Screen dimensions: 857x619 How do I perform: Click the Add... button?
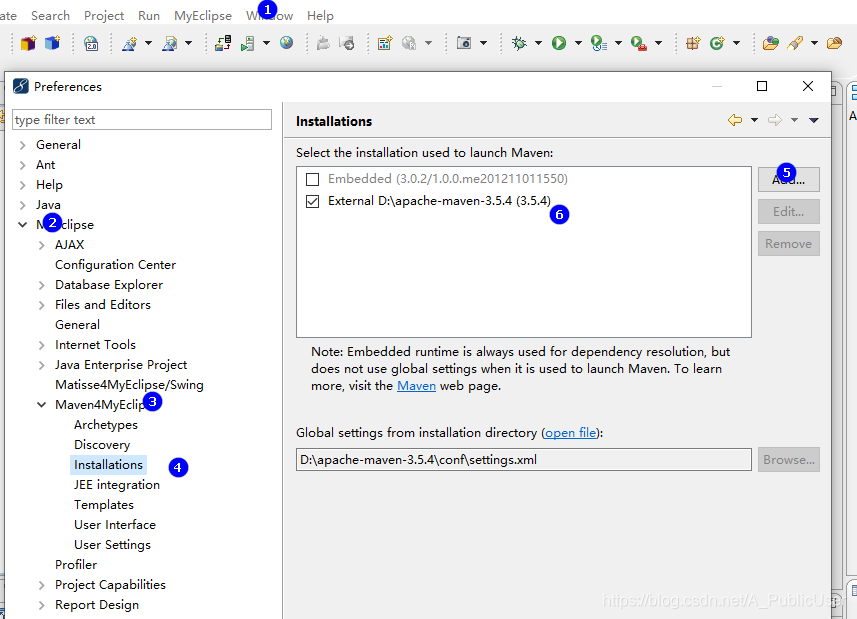coord(789,179)
